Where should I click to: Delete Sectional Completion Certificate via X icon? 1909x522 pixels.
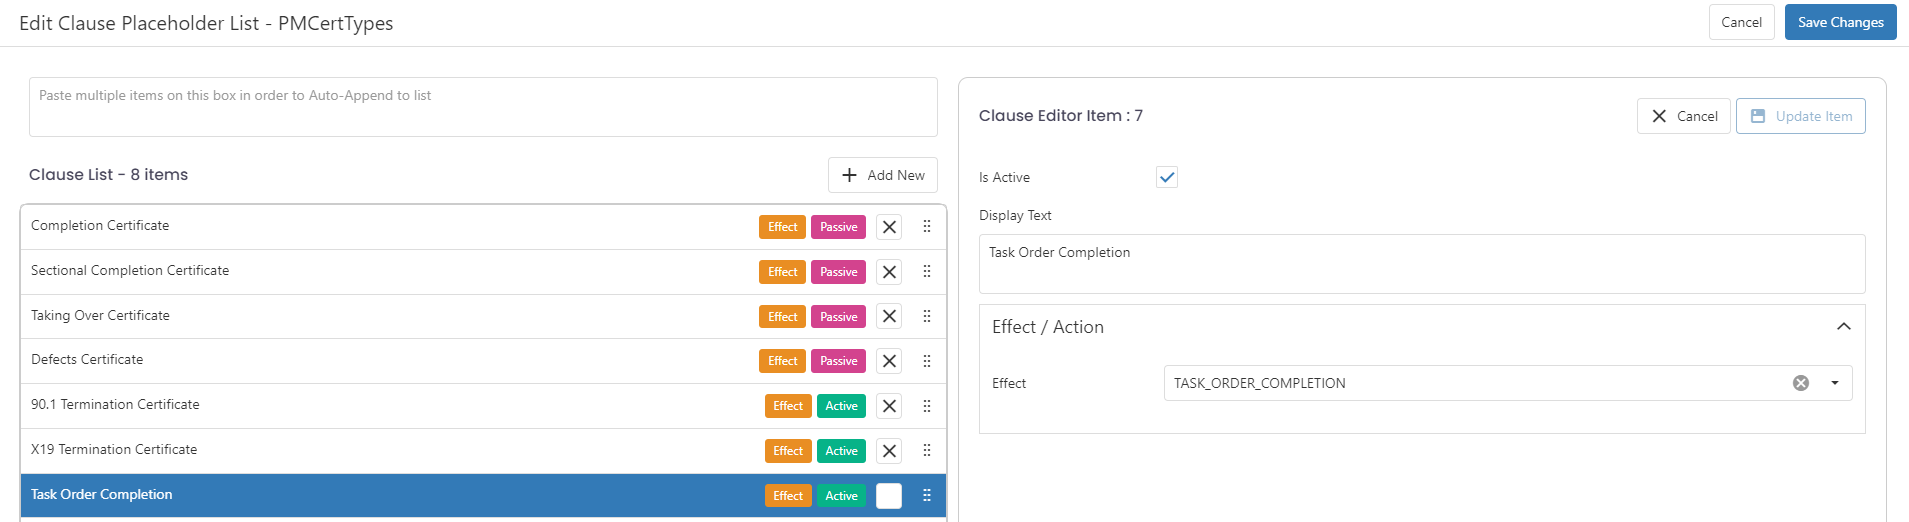pyautogui.click(x=889, y=272)
